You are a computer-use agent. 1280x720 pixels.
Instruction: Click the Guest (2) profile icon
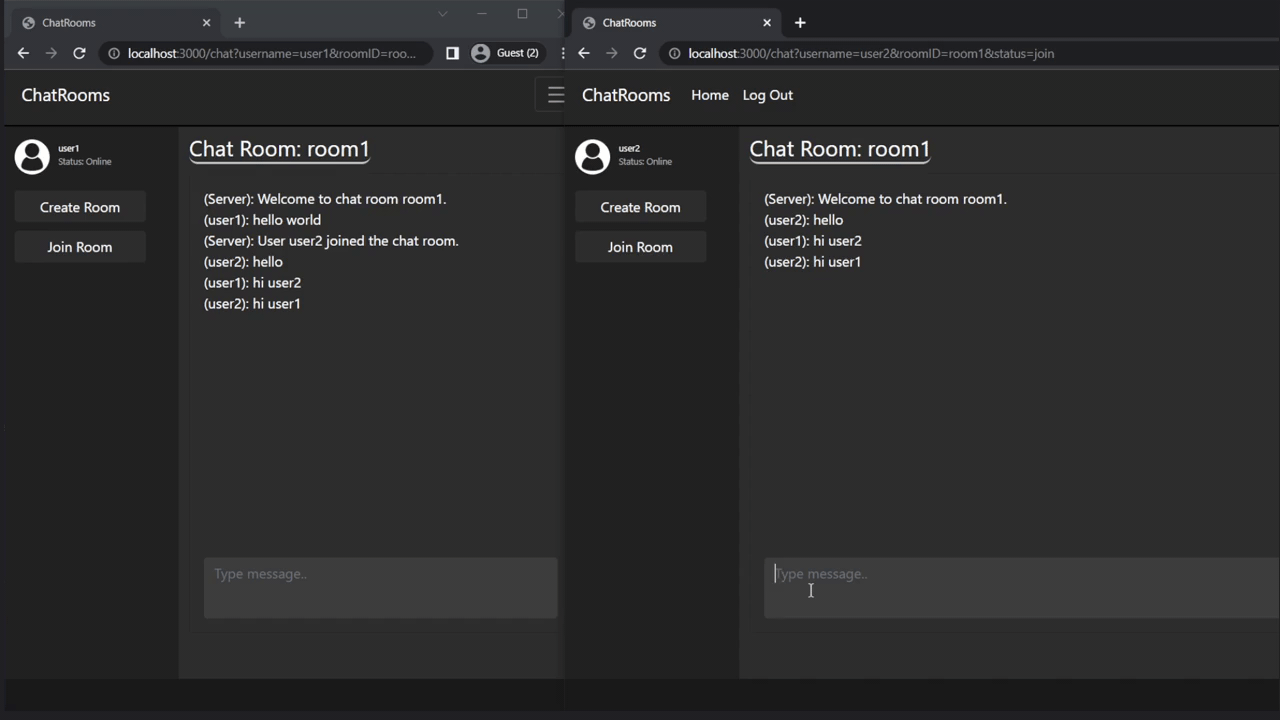click(507, 53)
